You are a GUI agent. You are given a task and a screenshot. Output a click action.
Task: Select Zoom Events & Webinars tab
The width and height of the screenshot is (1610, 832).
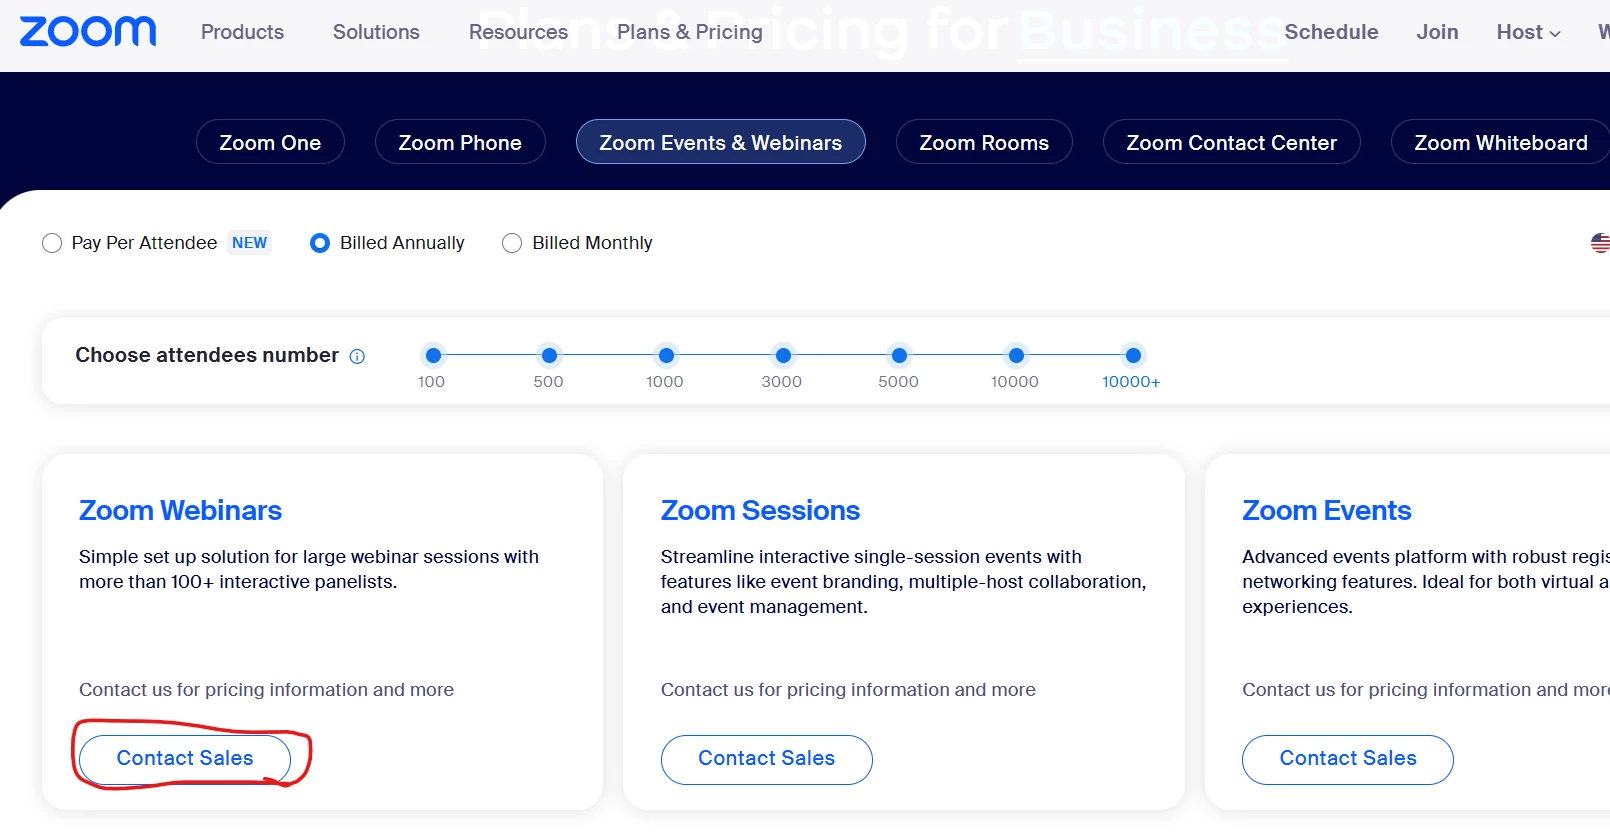click(x=721, y=142)
